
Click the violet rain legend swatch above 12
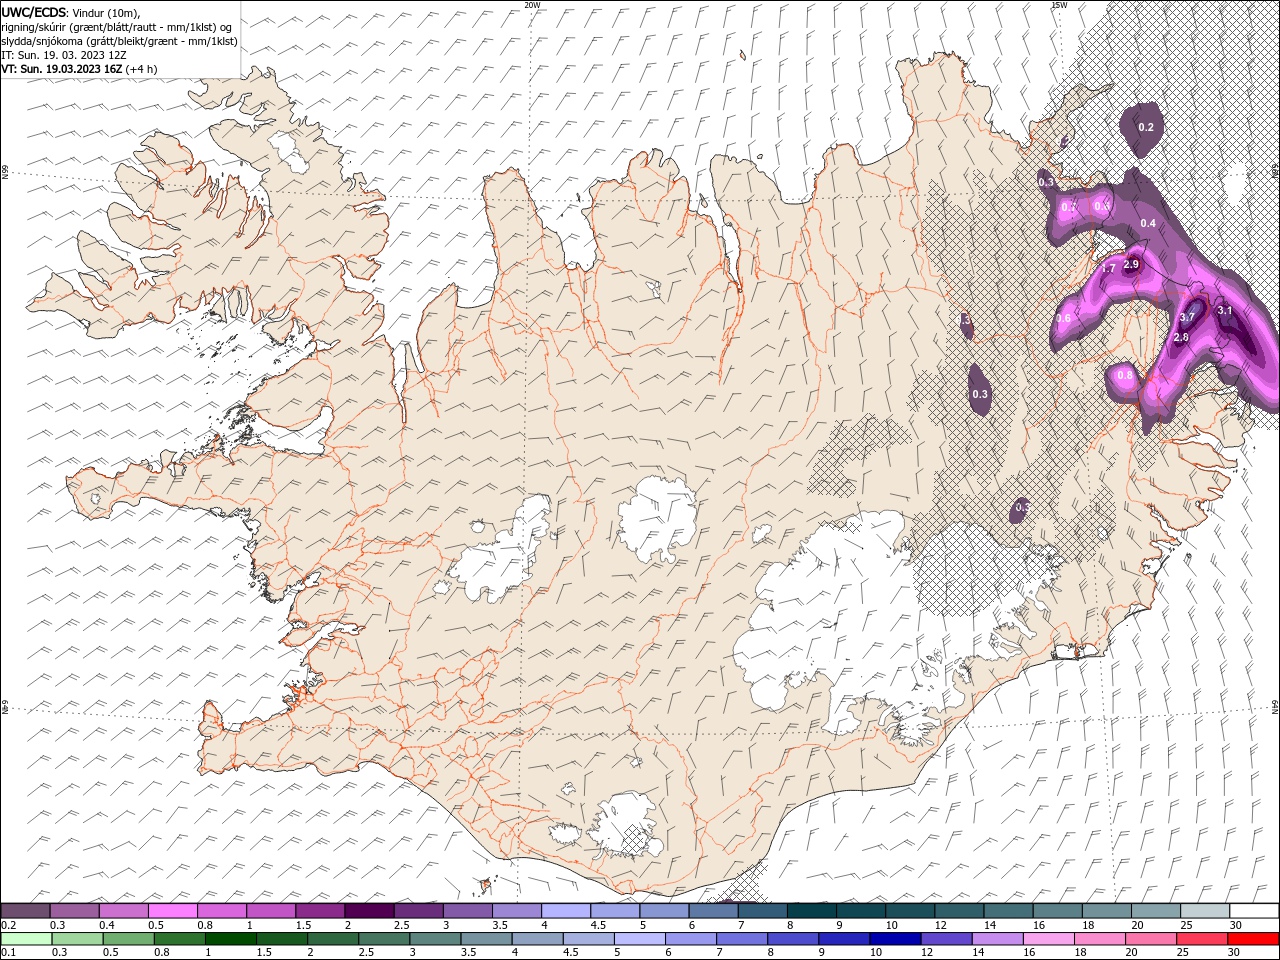pyautogui.click(x=946, y=939)
